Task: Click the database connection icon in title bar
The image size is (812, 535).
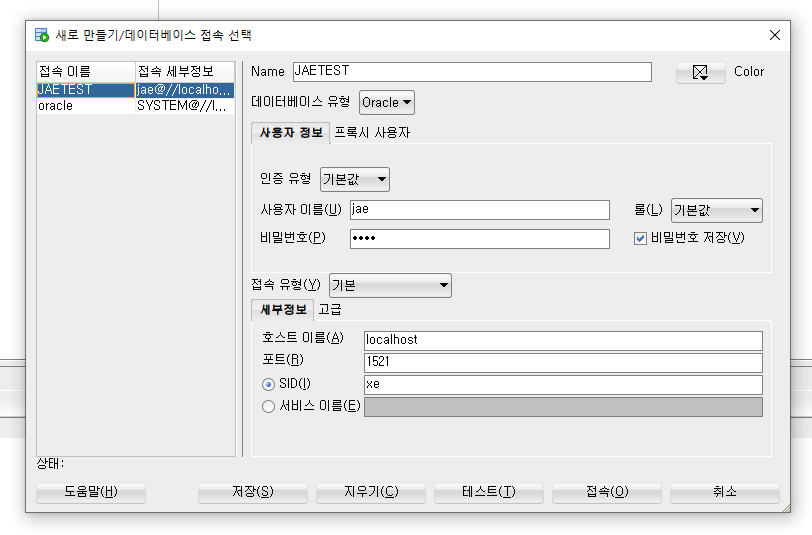Action: 41,35
